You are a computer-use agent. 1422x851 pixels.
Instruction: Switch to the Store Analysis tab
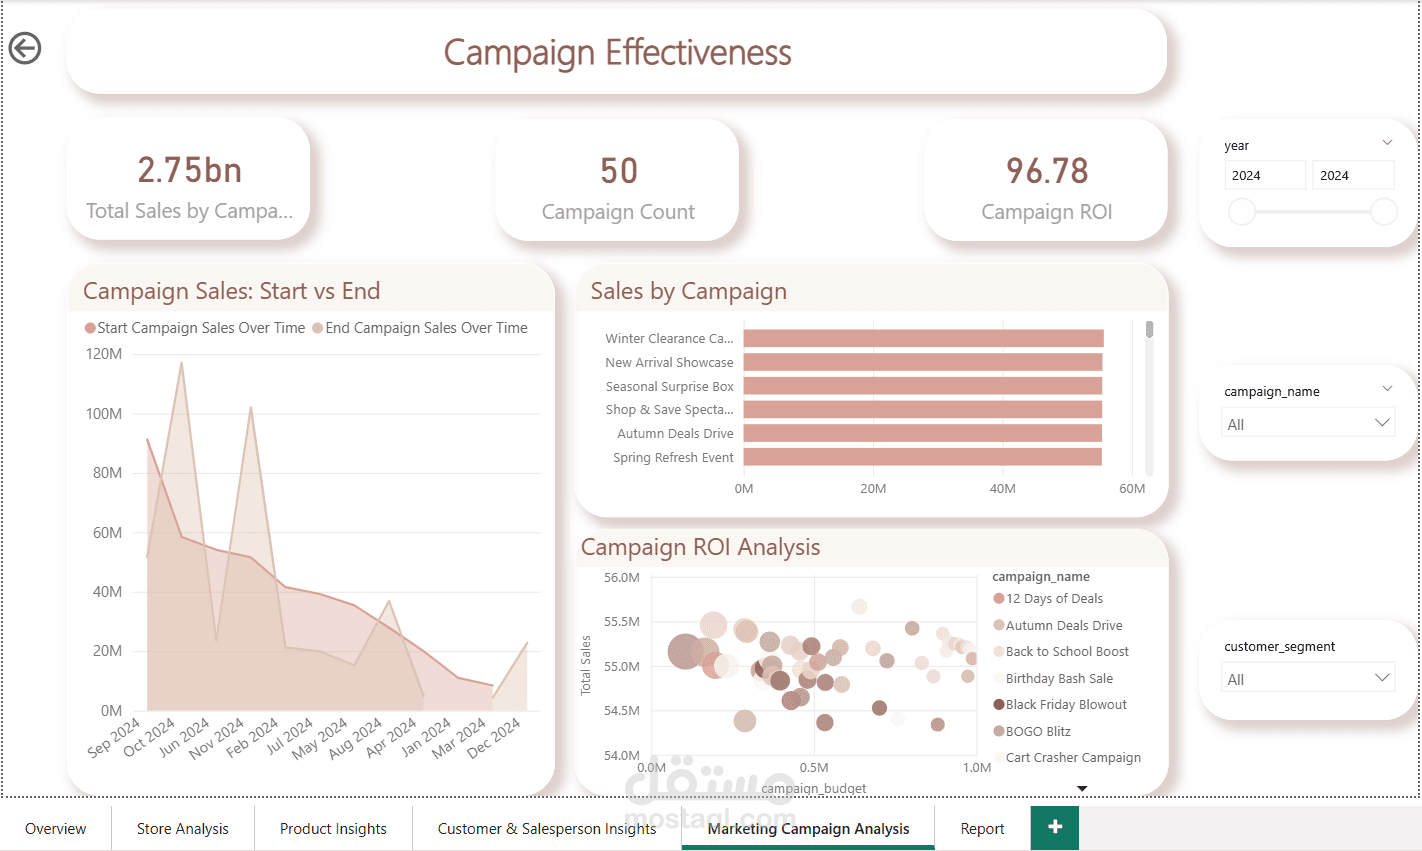[183, 828]
